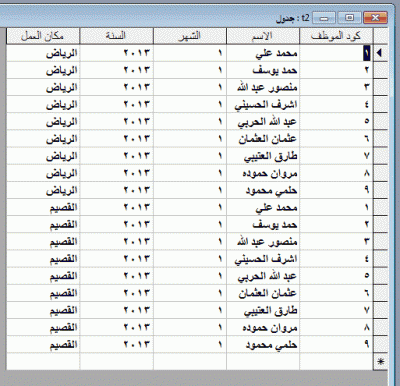Click year ٢٠١٣ in عثمان العثمان's الرياض row
The height and width of the screenshot is (386, 400).
(x=116, y=139)
